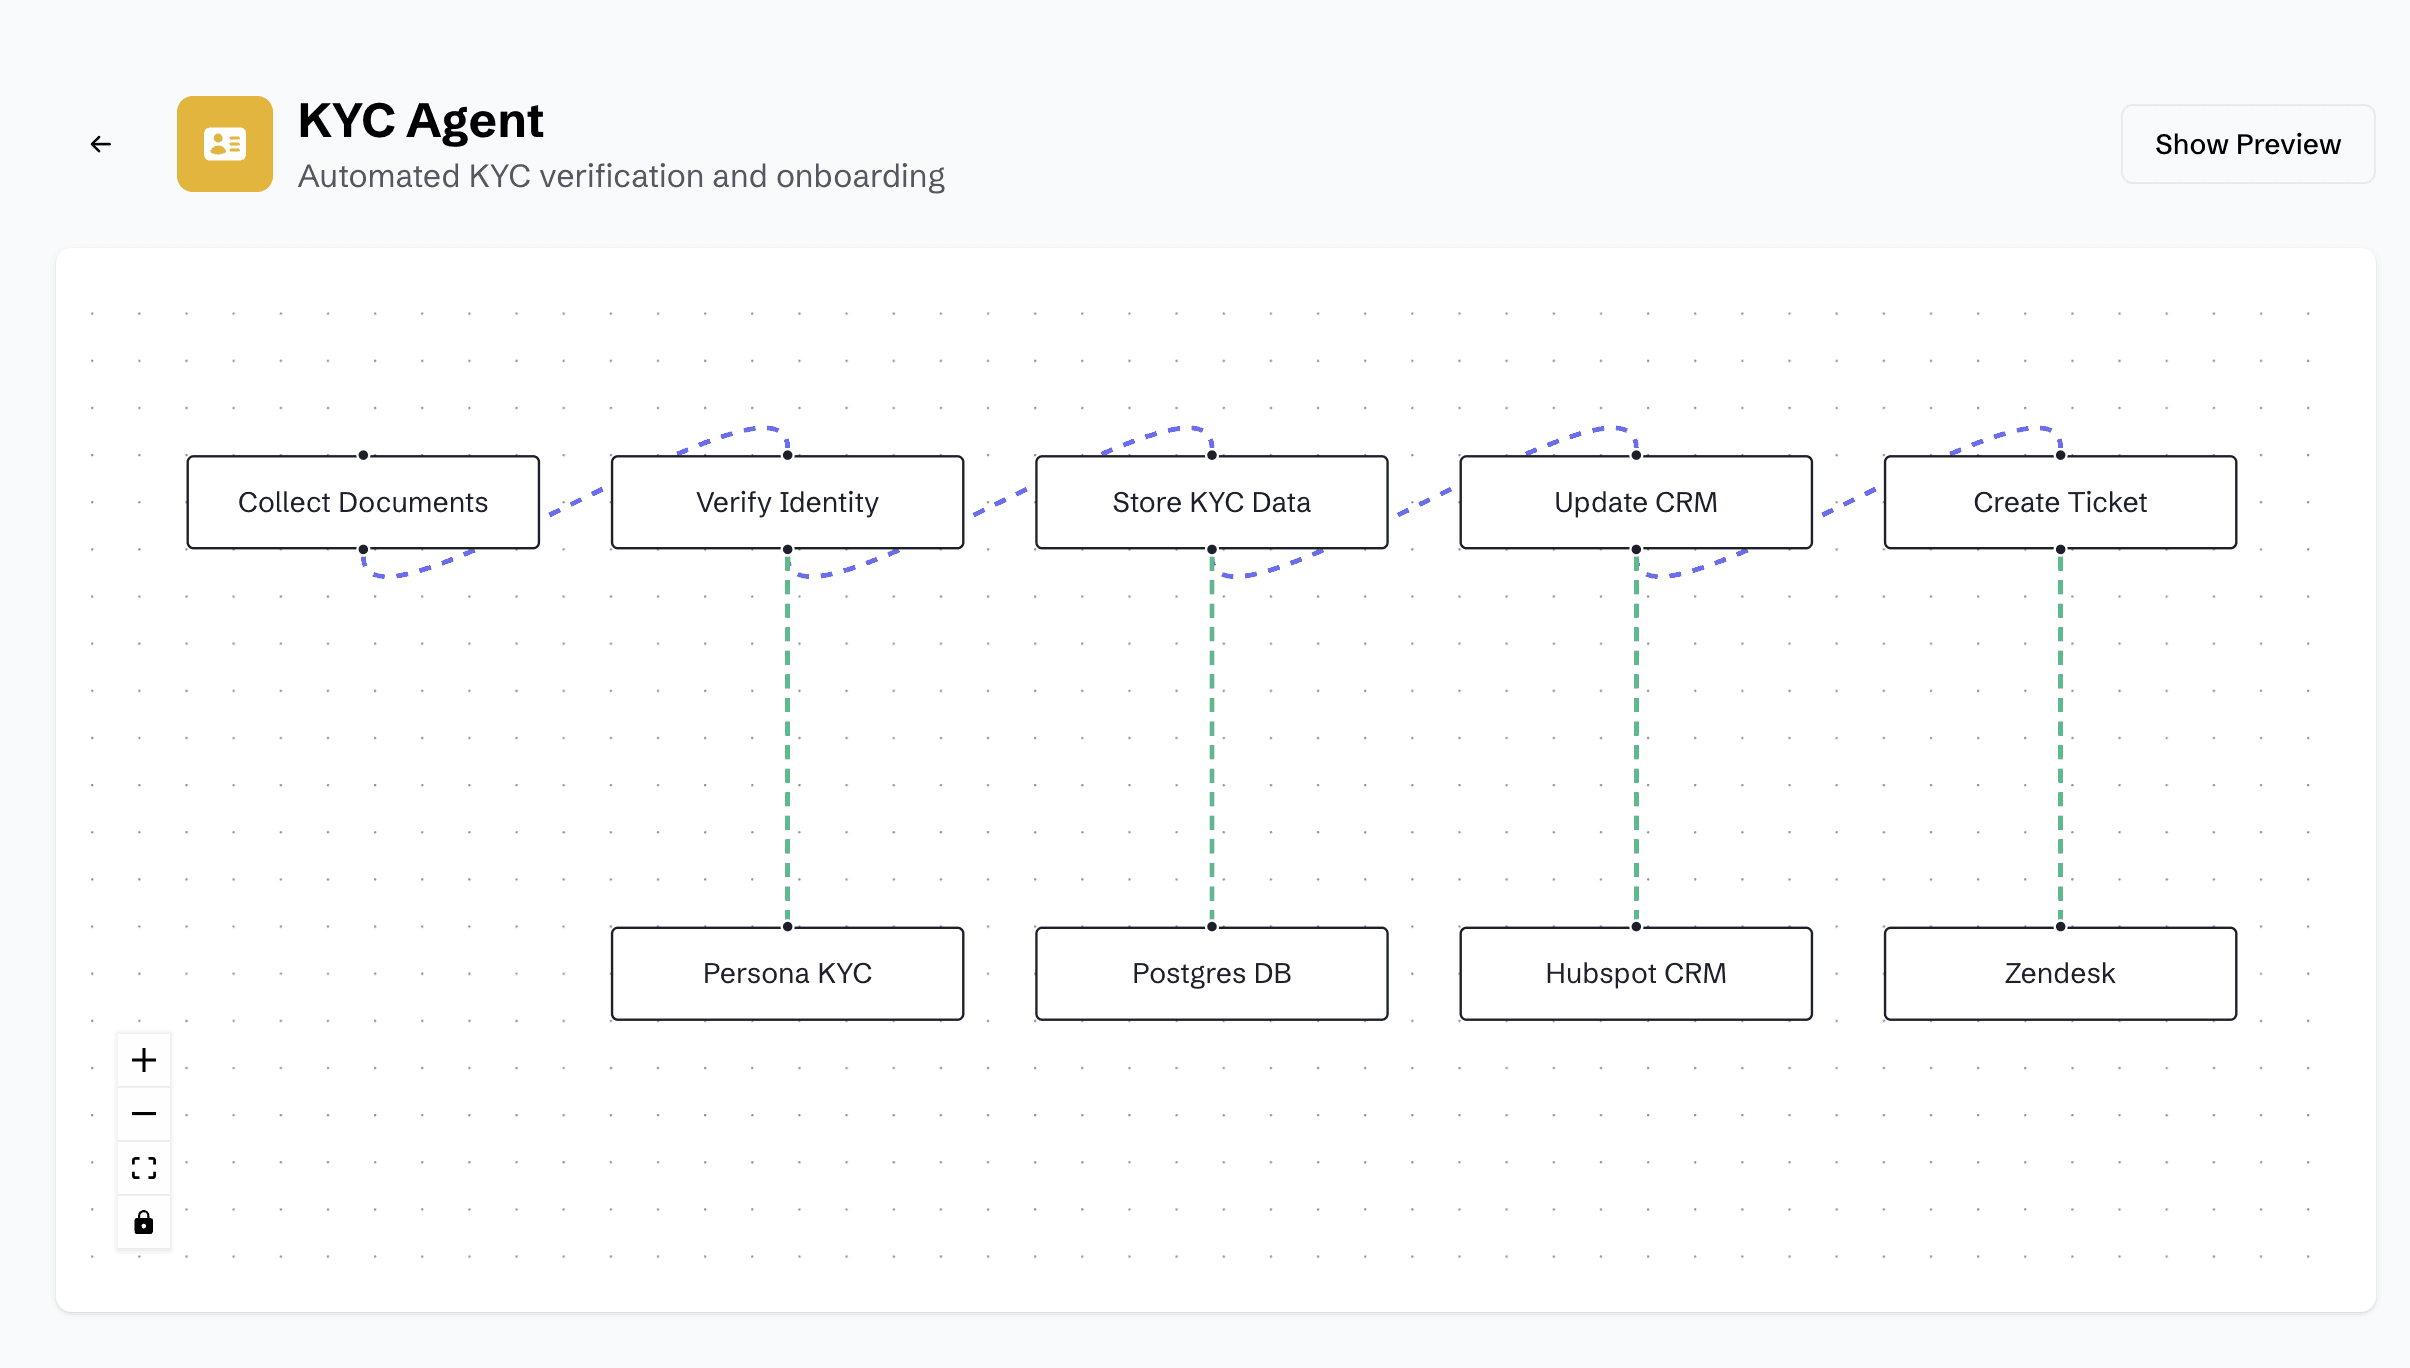Screen dimensions: 2410x1368
Task: Click the yellow KYC Agent ID-card icon
Action: click(x=225, y=144)
